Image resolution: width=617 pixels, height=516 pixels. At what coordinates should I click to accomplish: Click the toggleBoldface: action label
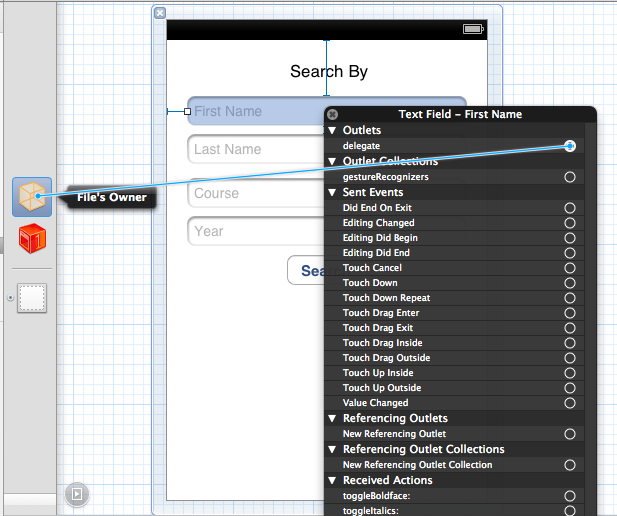pos(377,496)
